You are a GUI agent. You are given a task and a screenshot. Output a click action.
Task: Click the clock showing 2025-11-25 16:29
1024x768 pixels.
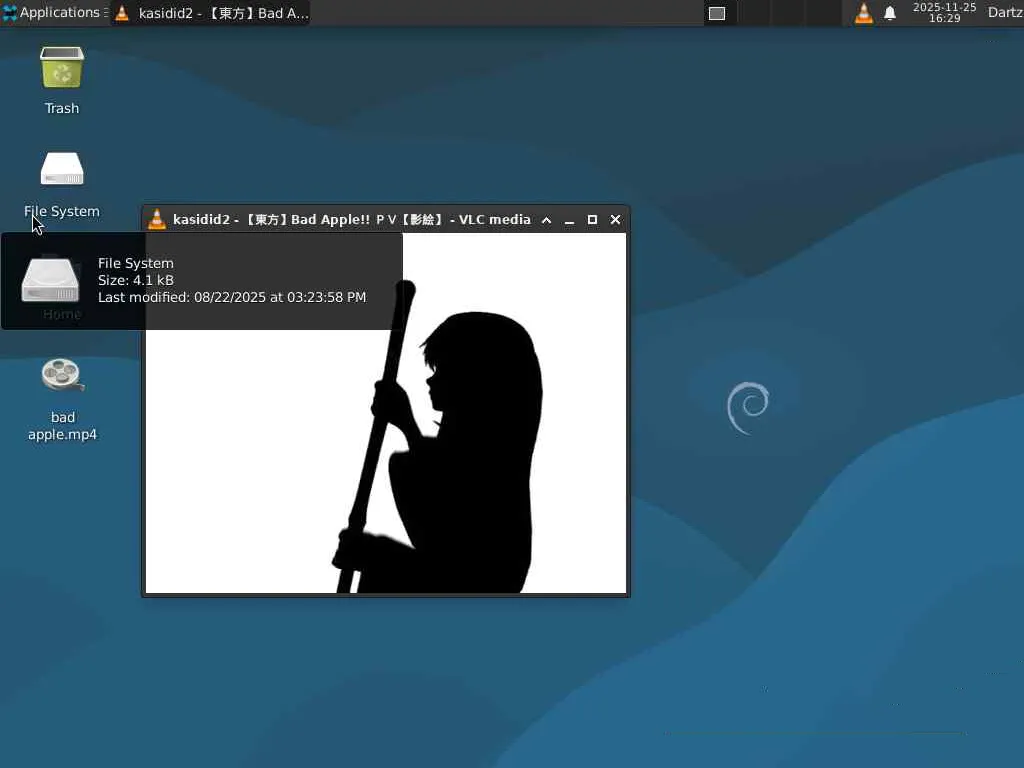pos(944,12)
